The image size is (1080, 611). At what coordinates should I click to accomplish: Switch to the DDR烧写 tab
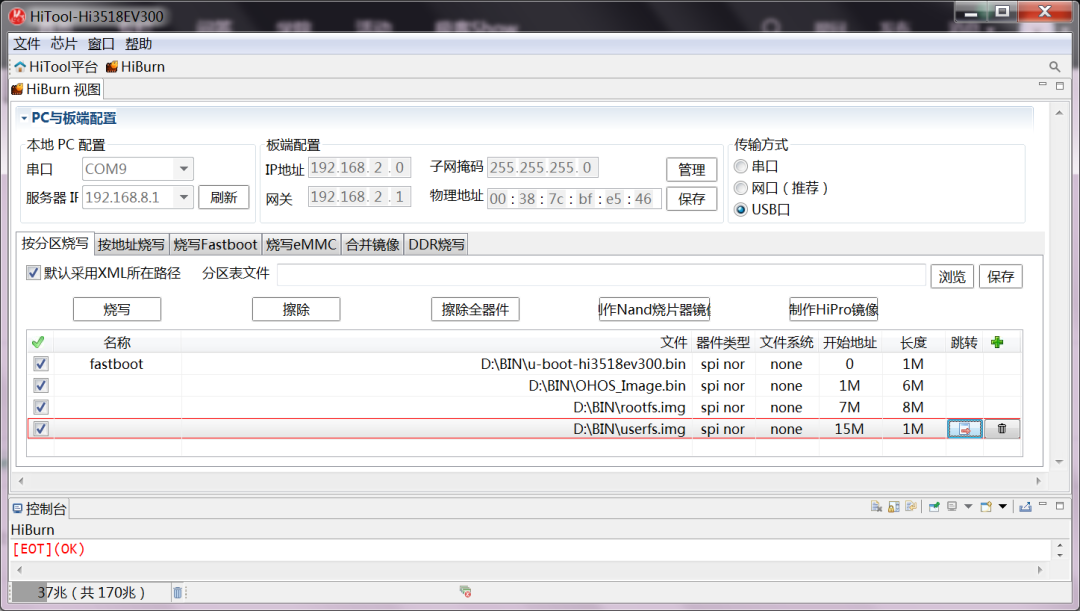pos(437,245)
